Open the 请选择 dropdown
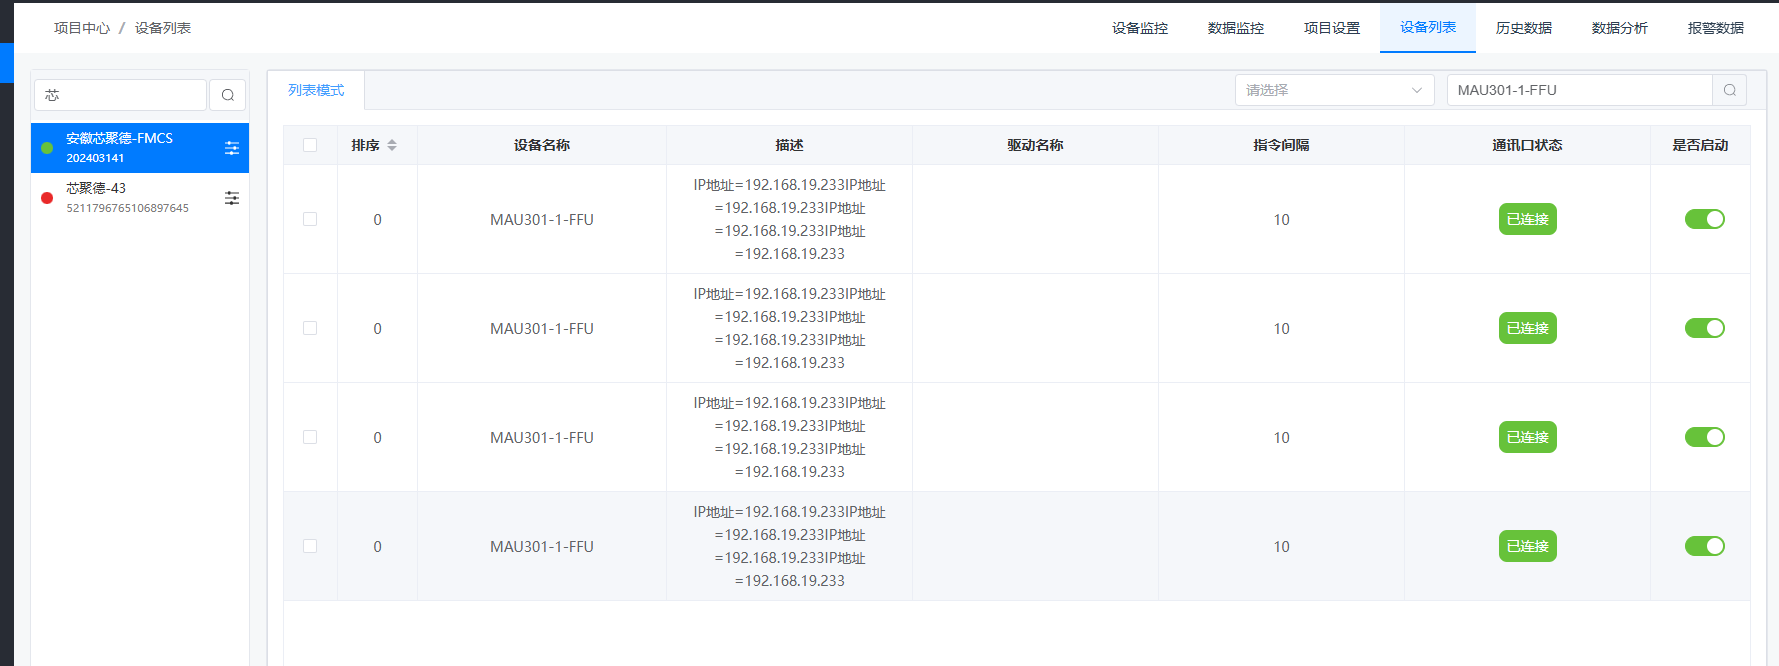The height and width of the screenshot is (666, 1779). (x=1335, y=90)
